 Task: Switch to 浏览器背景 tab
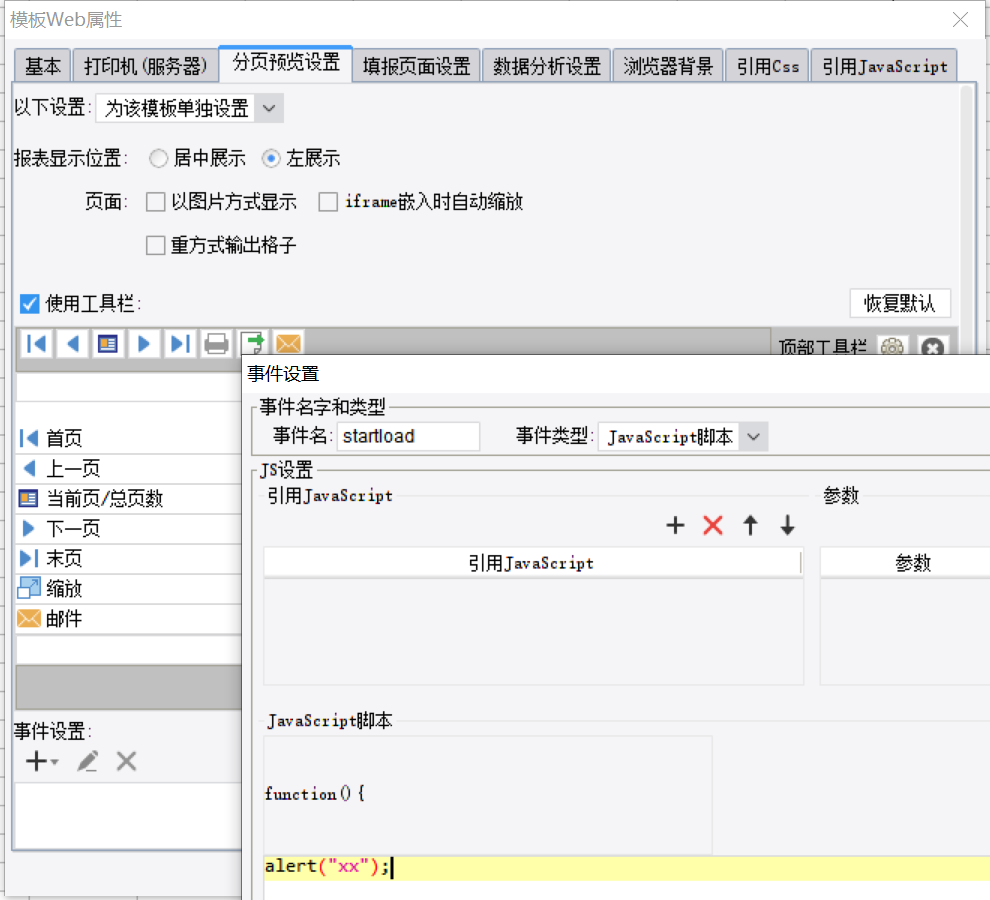pyautogui.click(x=668, y=66)
